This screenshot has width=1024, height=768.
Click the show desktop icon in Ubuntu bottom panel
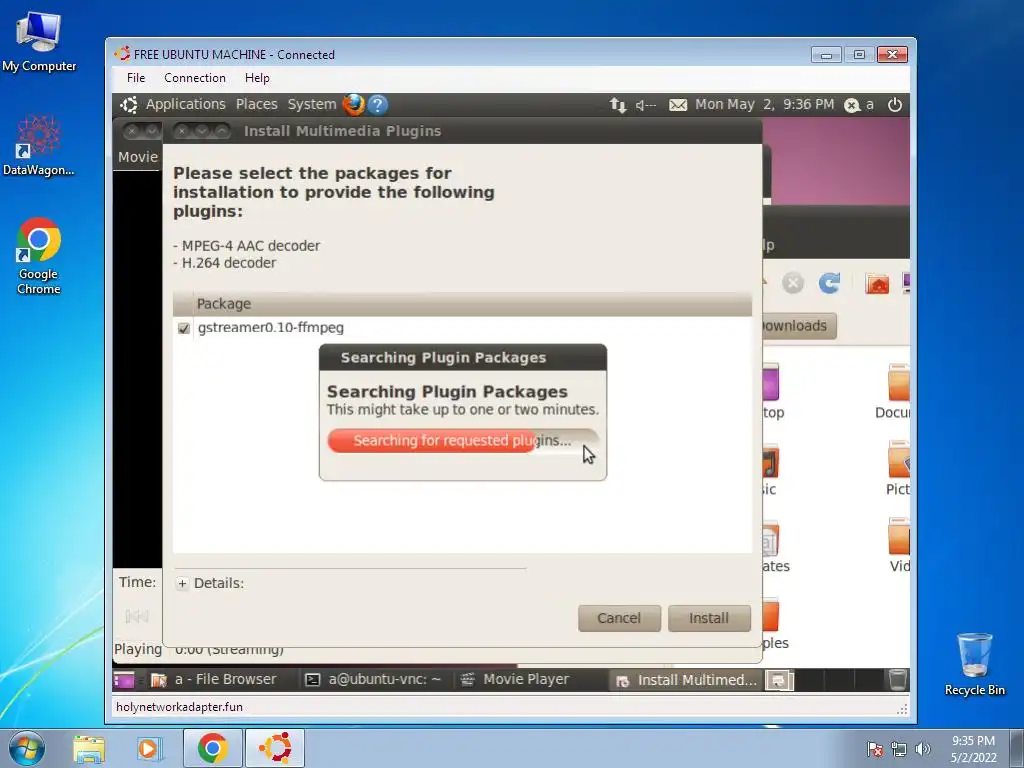(123, 680)
